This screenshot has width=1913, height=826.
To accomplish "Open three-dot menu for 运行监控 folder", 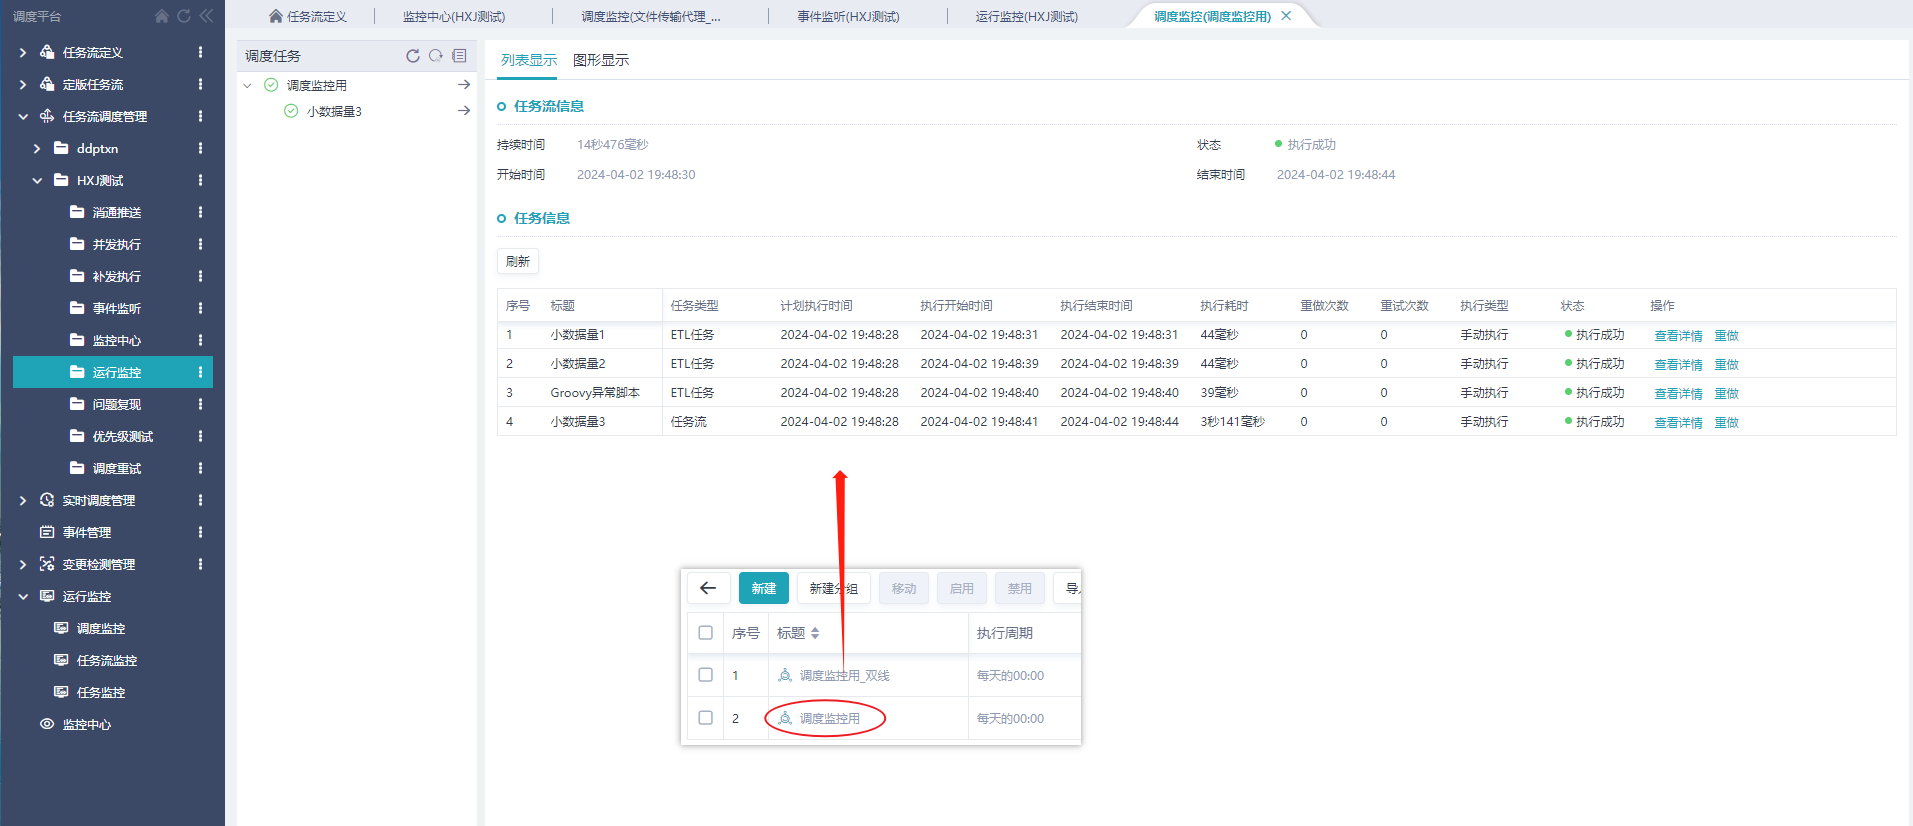I will [200, 372].
